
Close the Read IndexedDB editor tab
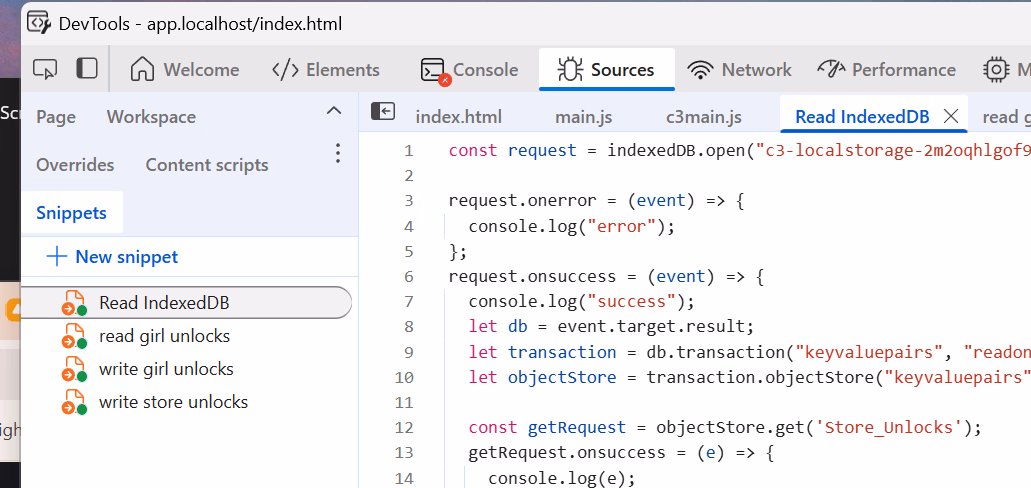click(x=951, y=116)
